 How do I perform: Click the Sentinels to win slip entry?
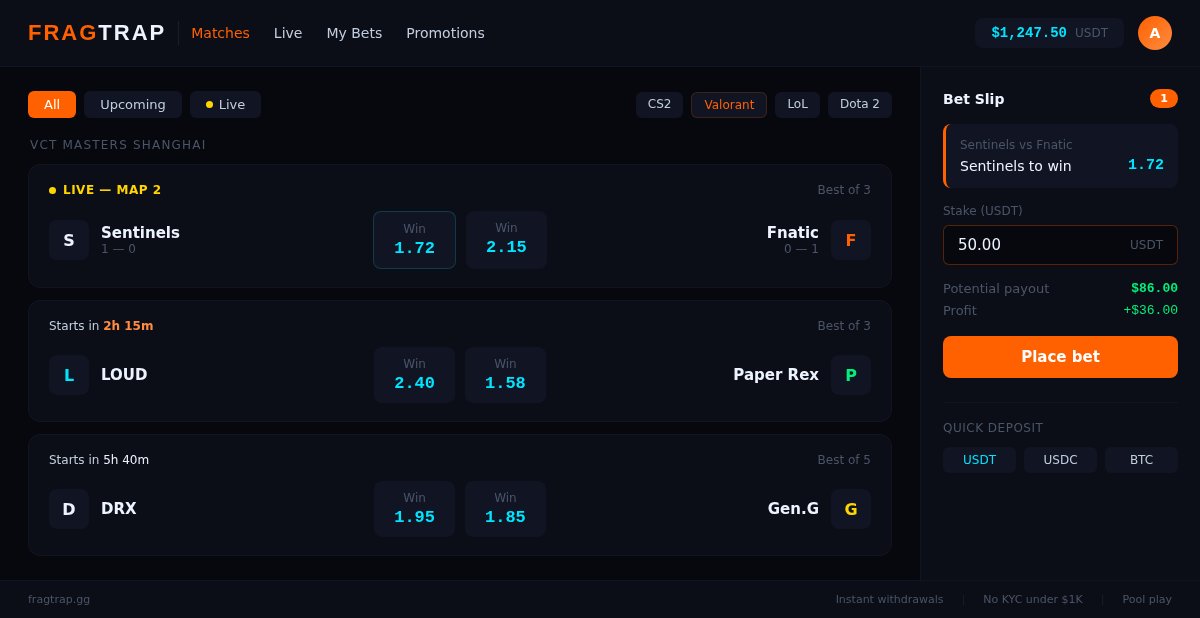(x=1060, y=156)
